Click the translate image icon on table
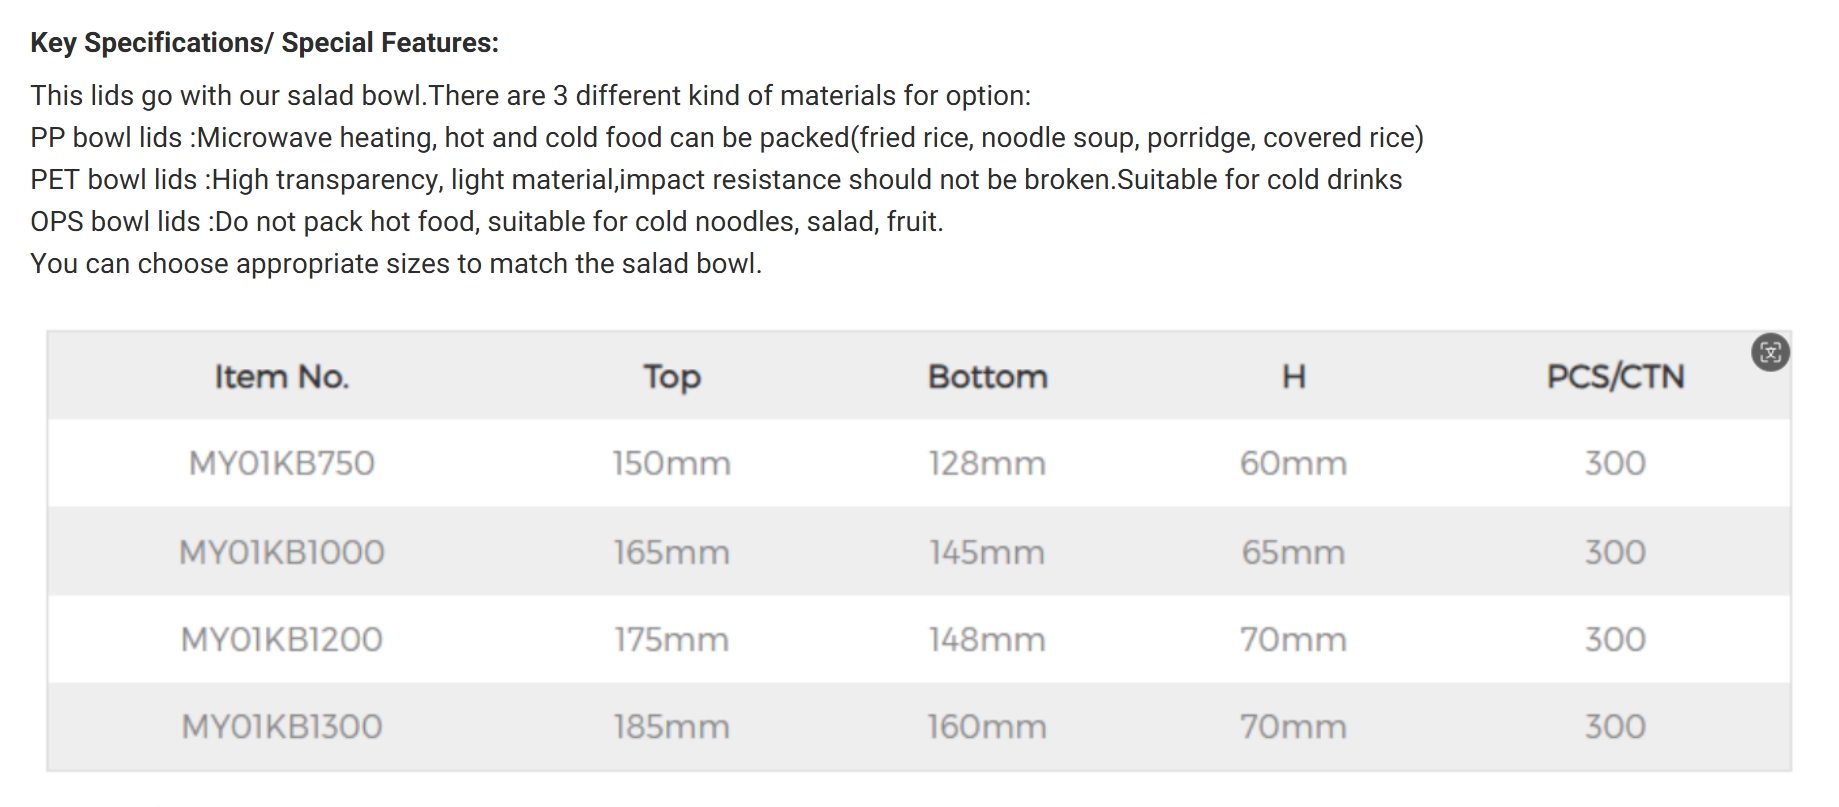Image resolution: width=1839 pixels, height=807 pixels. (1770, 352)
